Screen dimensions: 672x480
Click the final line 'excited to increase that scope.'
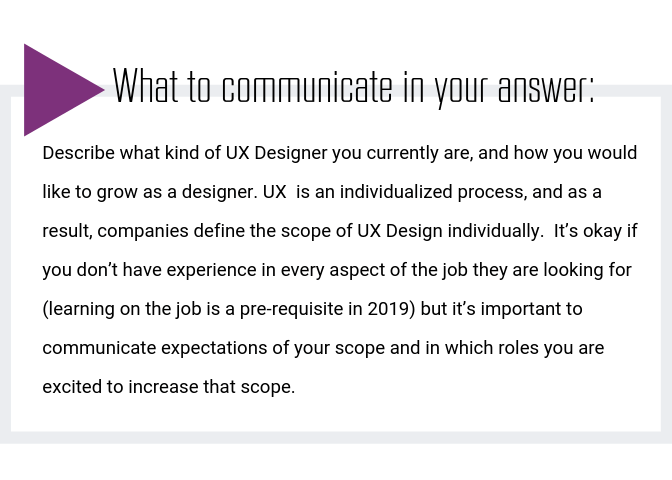[169, 387]
